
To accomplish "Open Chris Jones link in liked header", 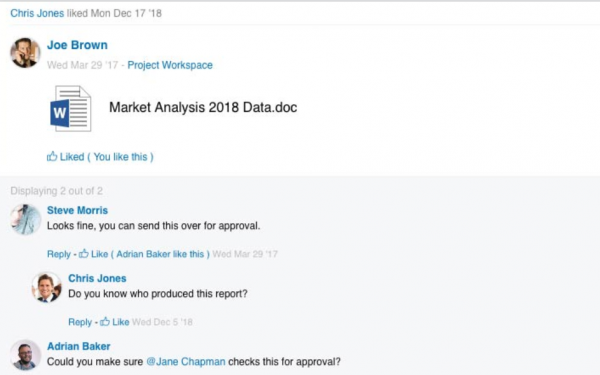I will [x=37, y=13].
